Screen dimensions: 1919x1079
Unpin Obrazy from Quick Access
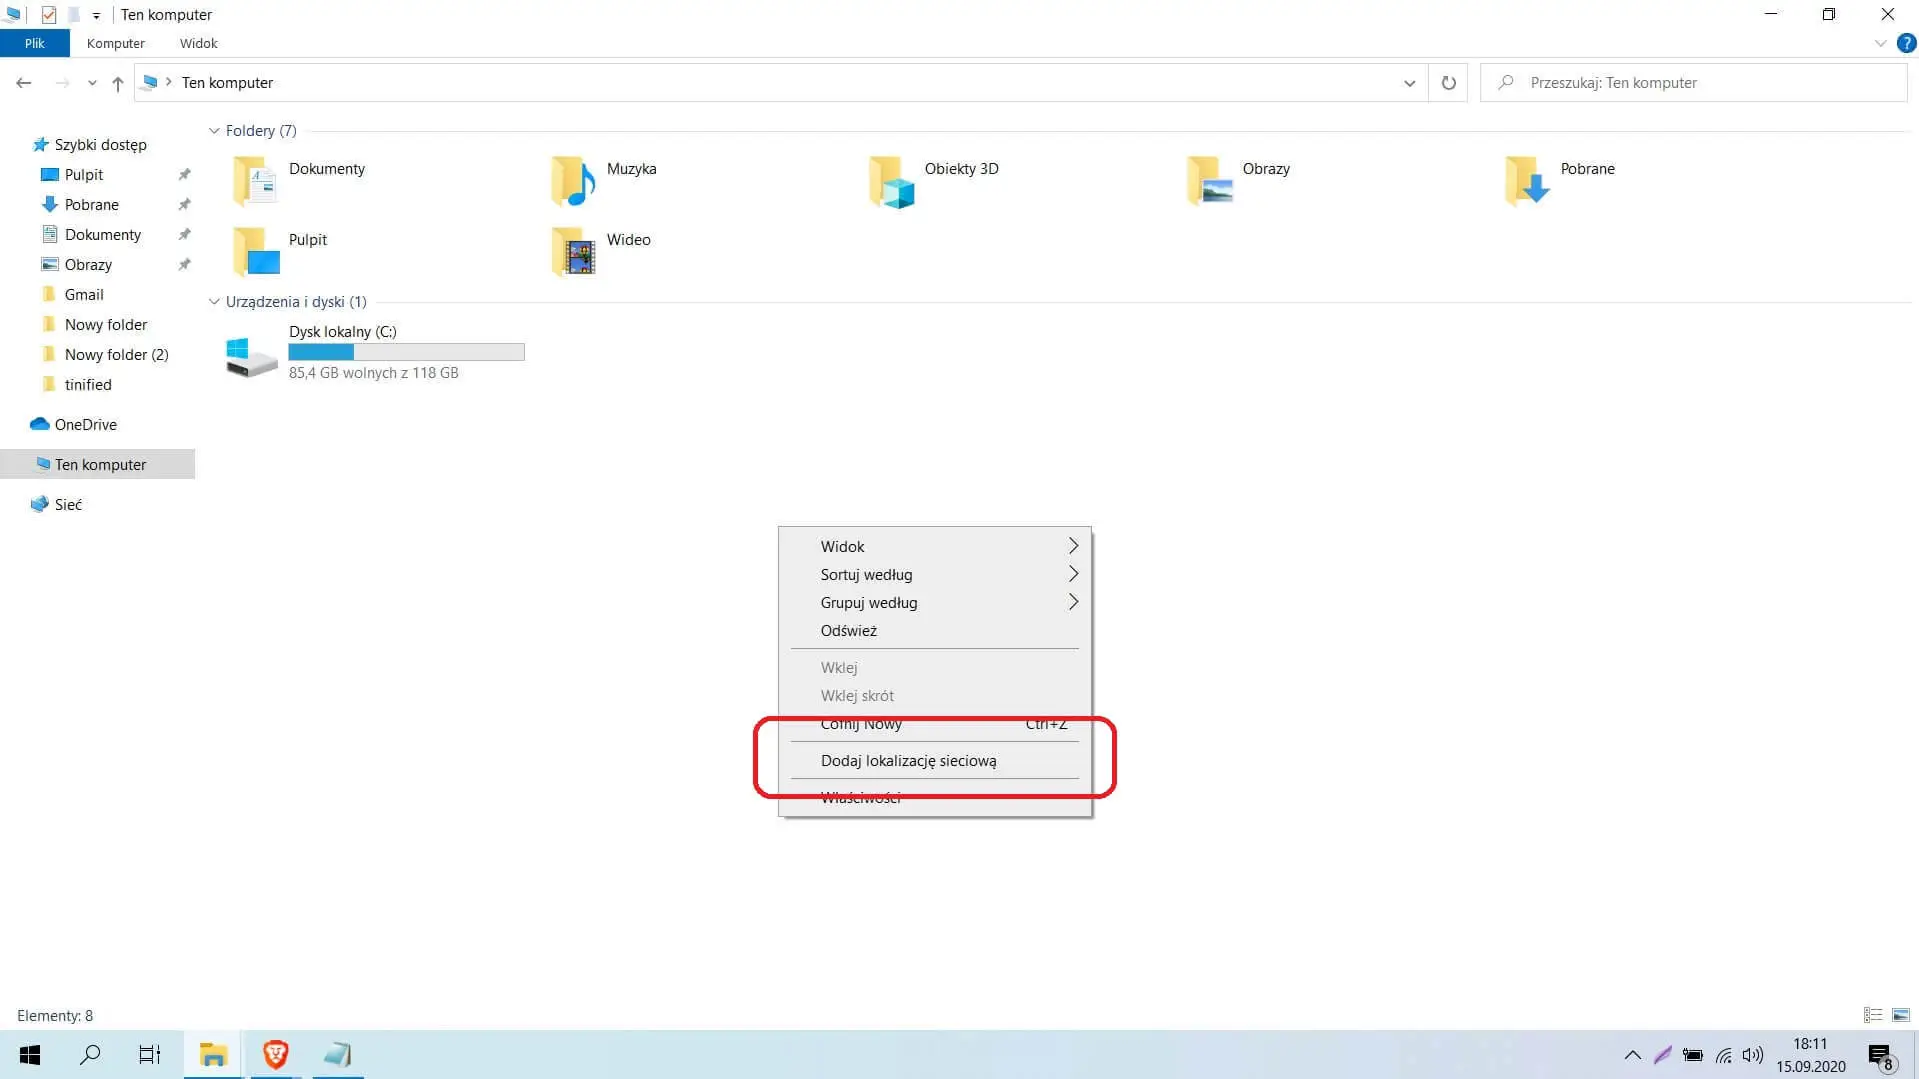click(184, 264)
